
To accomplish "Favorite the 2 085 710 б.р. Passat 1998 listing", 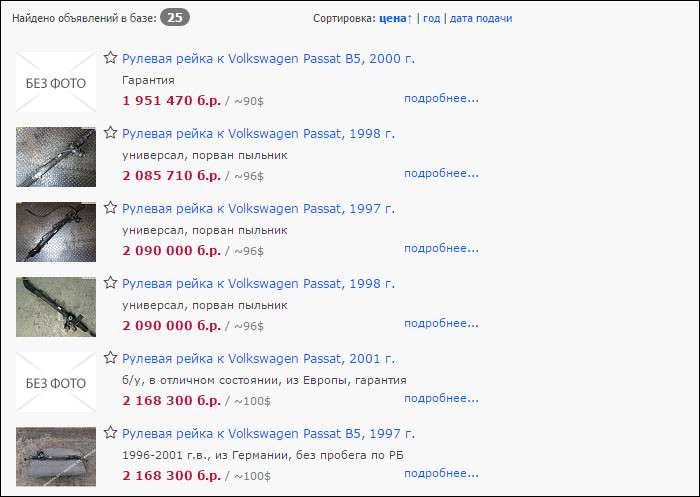I will click(x=110, y=133).
